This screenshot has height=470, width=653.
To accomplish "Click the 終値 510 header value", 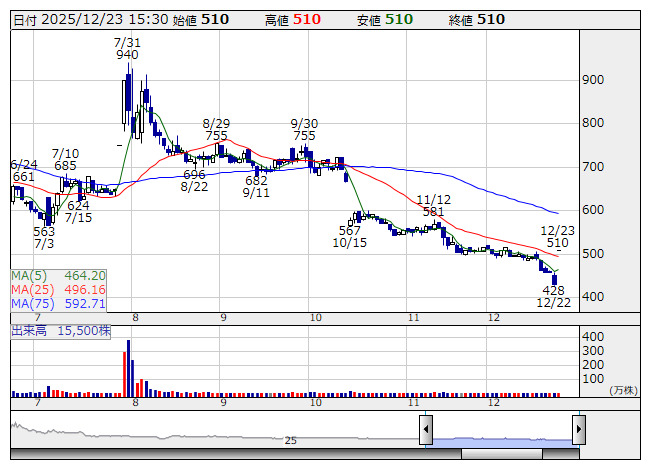I will click(477, 20).
